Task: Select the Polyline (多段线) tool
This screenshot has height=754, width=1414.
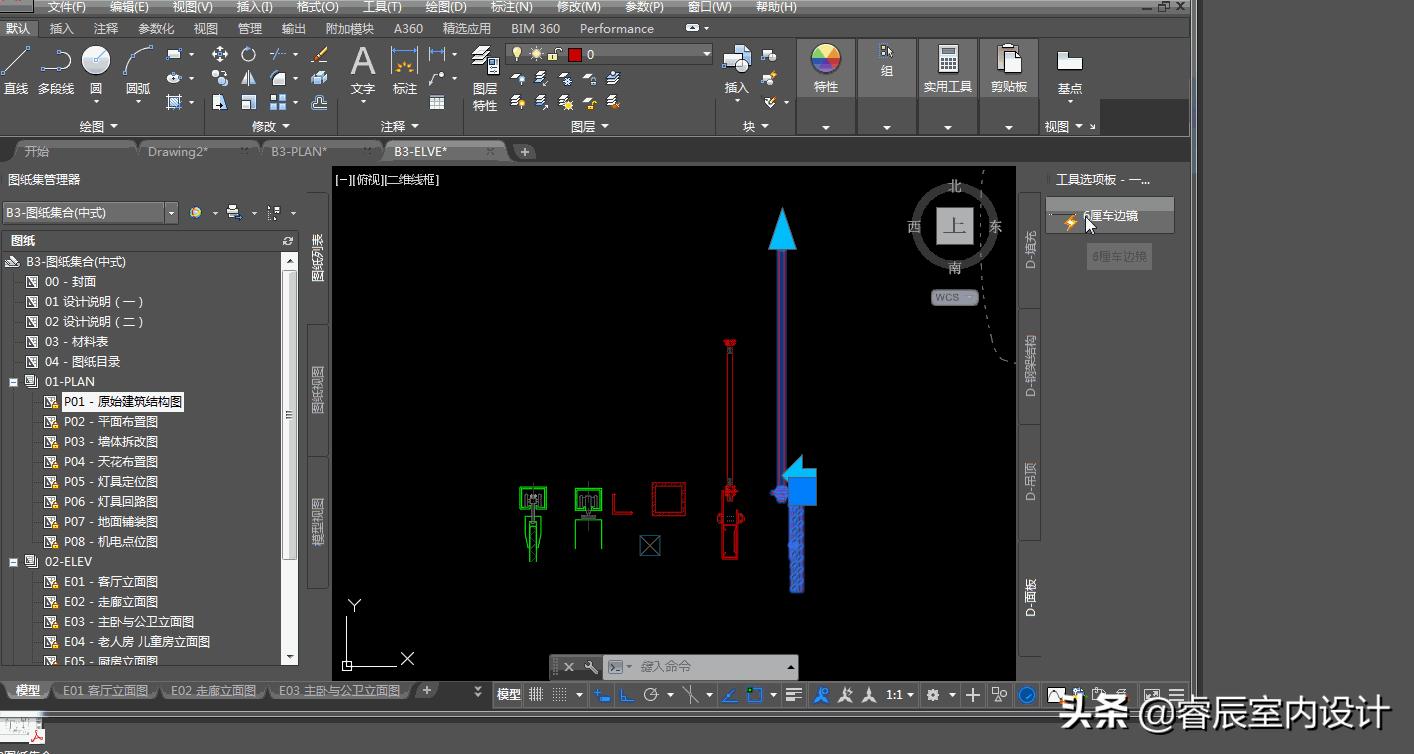Action: pyautogui.click(x=55, y=62)
